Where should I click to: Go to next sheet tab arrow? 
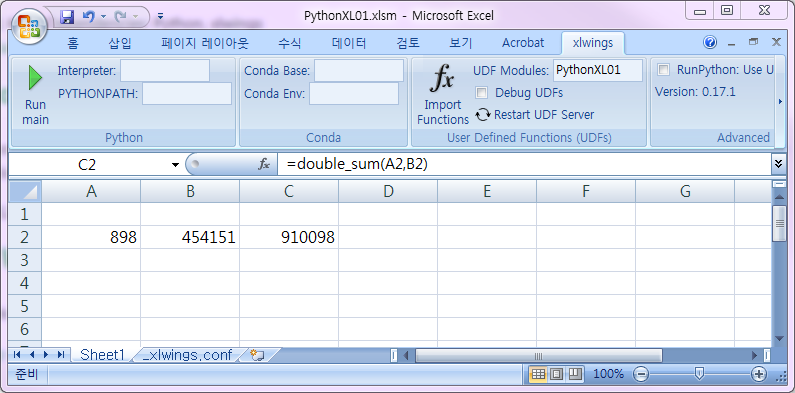pyautogui.click(x=47, y=354)
